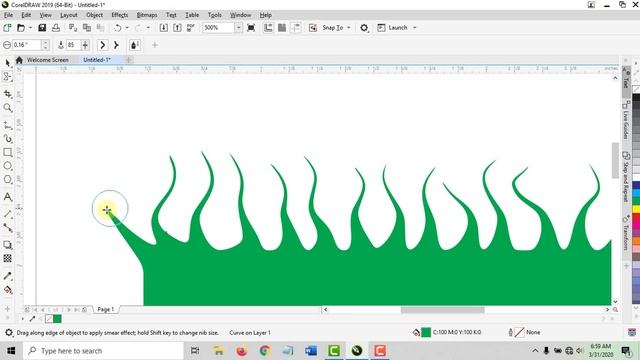Click the Launch button
This screenshot has width=640, height=360.
point(393,28)
